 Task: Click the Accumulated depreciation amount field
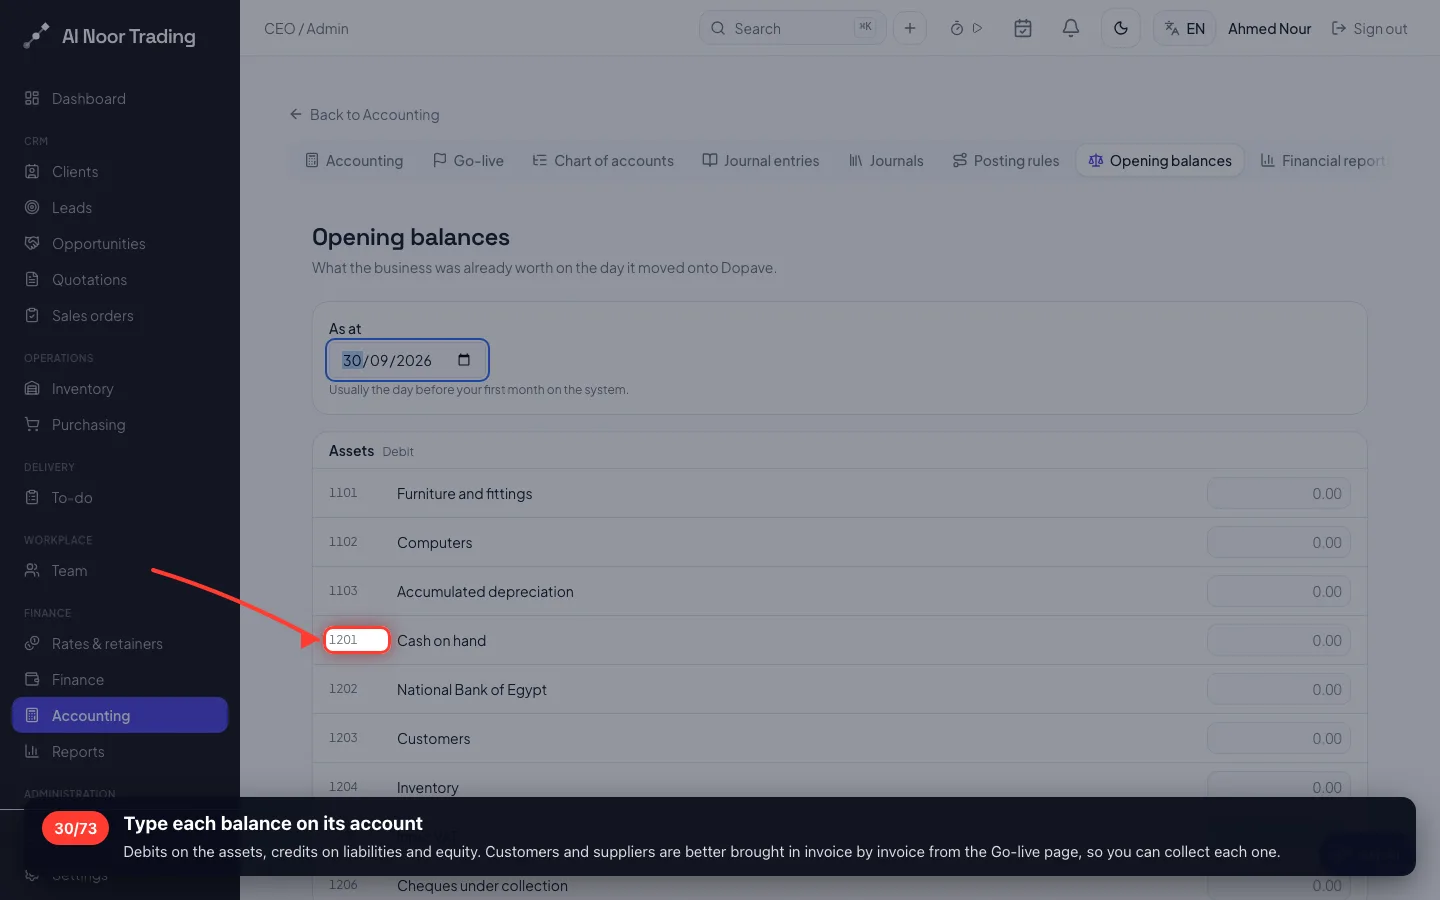point(1278,591)
